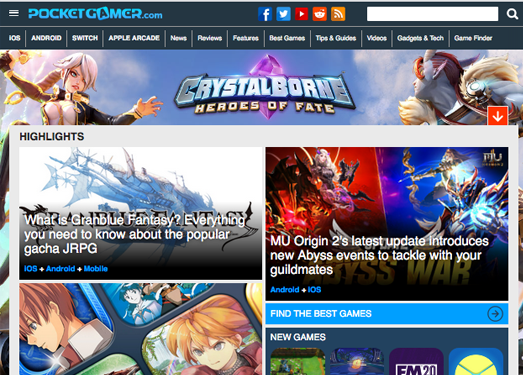Open the hamburger menu icon
523x375 pixels.
point(14,13)
